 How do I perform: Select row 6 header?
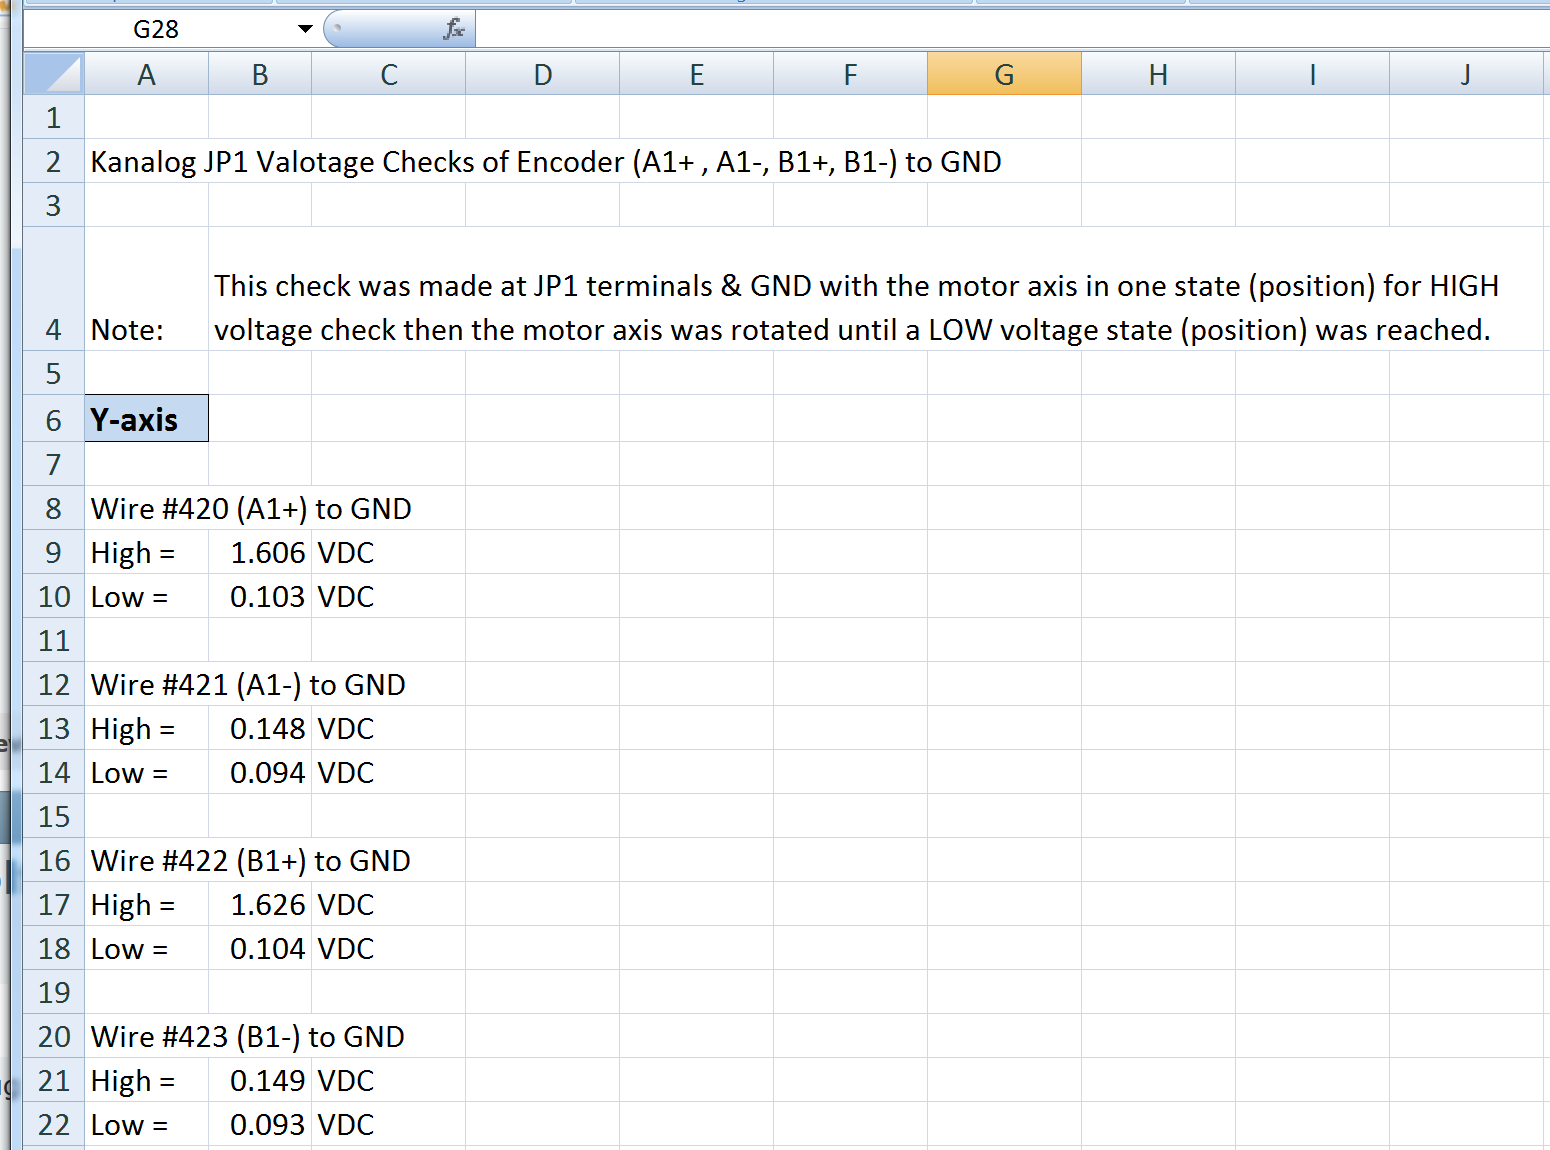(x=54, y=420)
